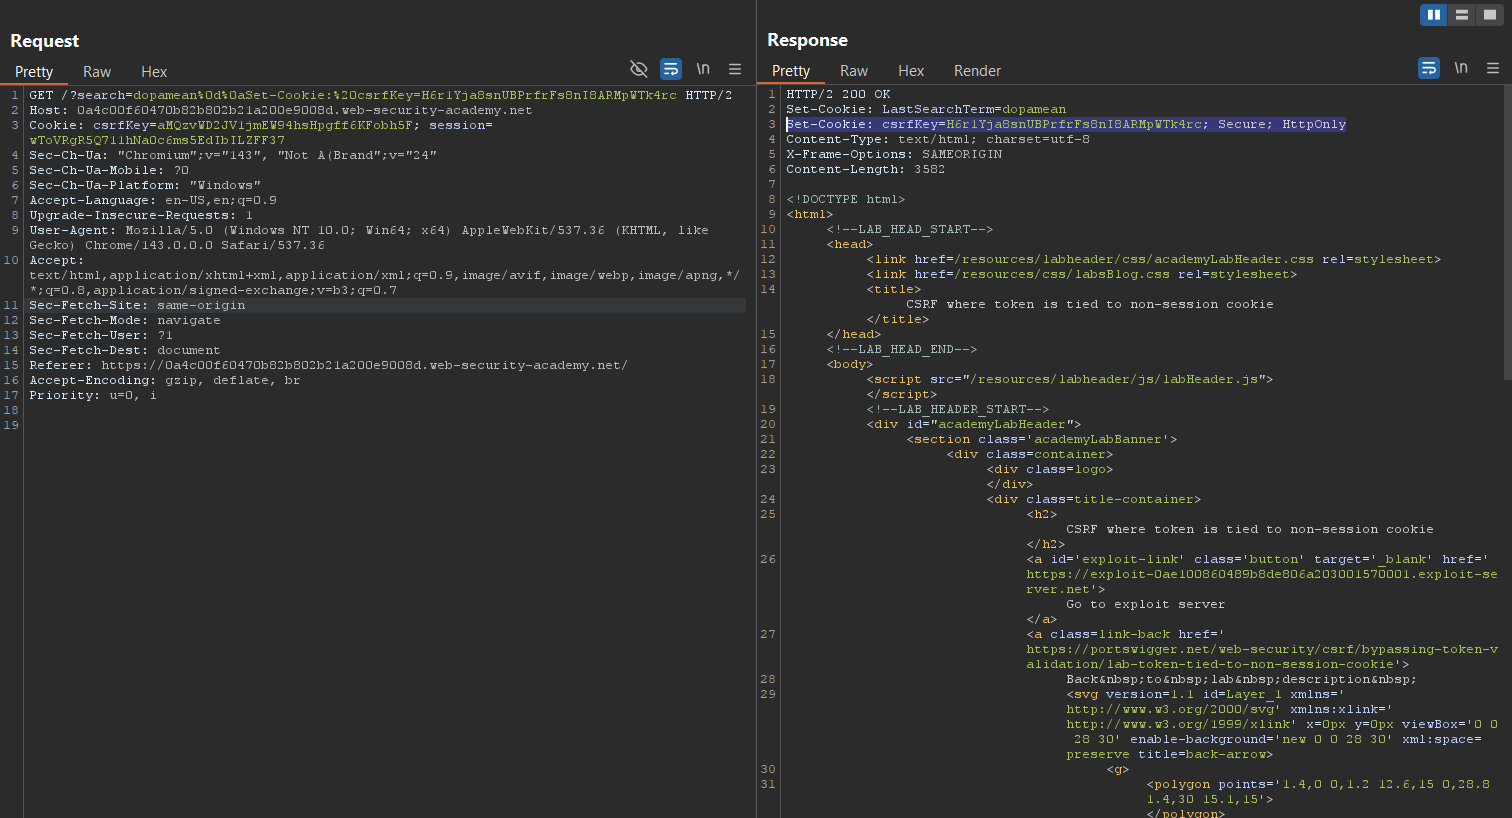
Task: Toggle the \n newline display in Response panel
Action: (1461, 68)
